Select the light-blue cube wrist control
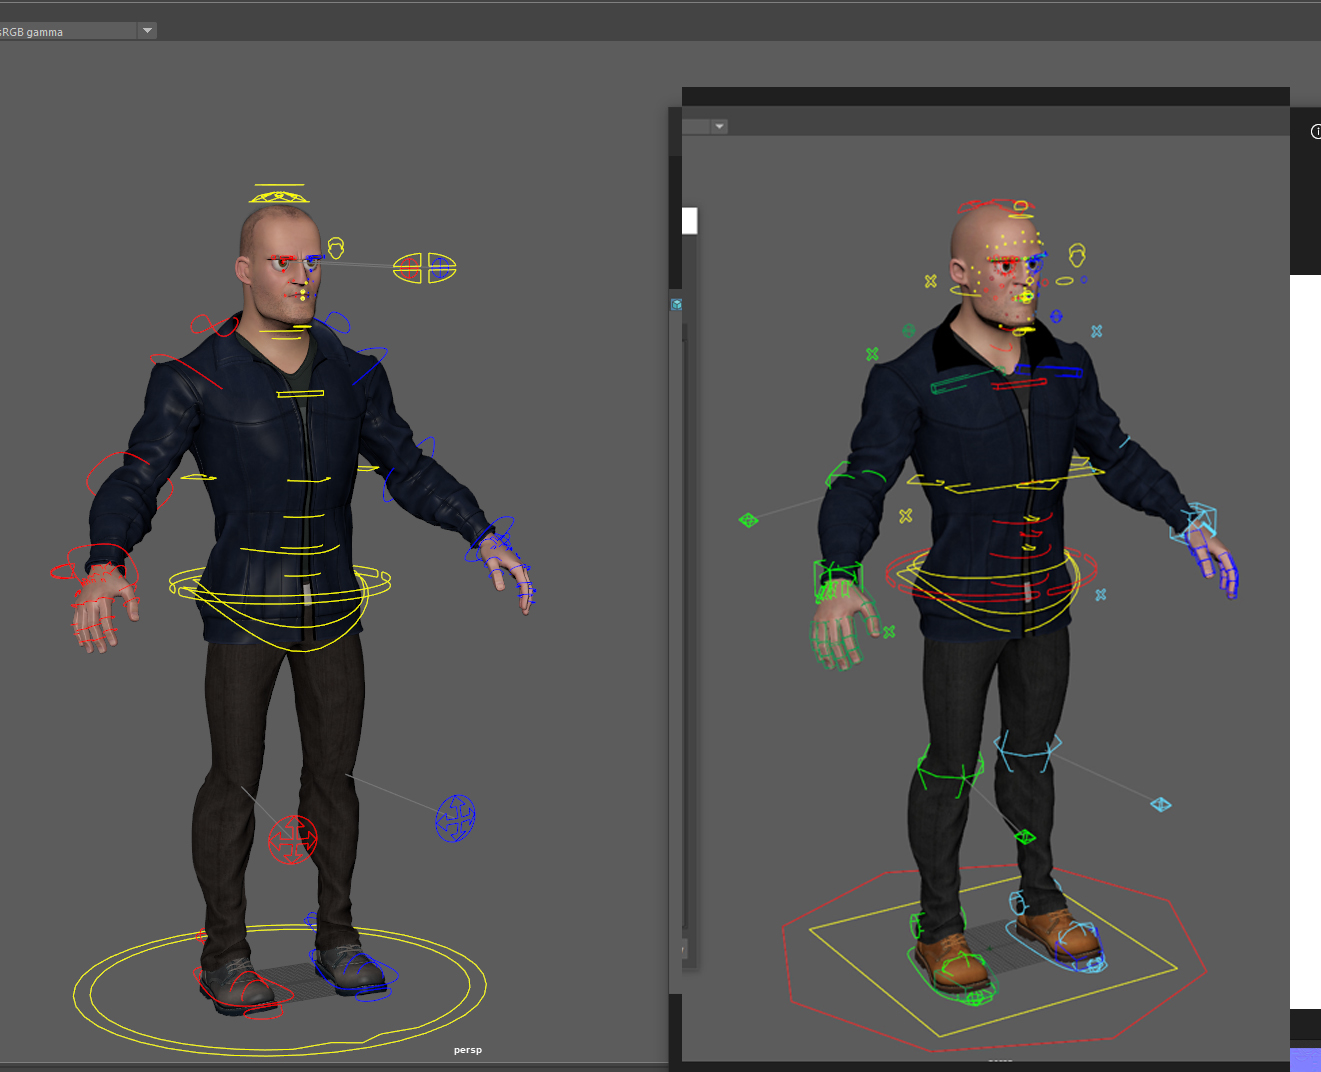Screen dimensions: 1321x1072 (x=1199, y=522)
